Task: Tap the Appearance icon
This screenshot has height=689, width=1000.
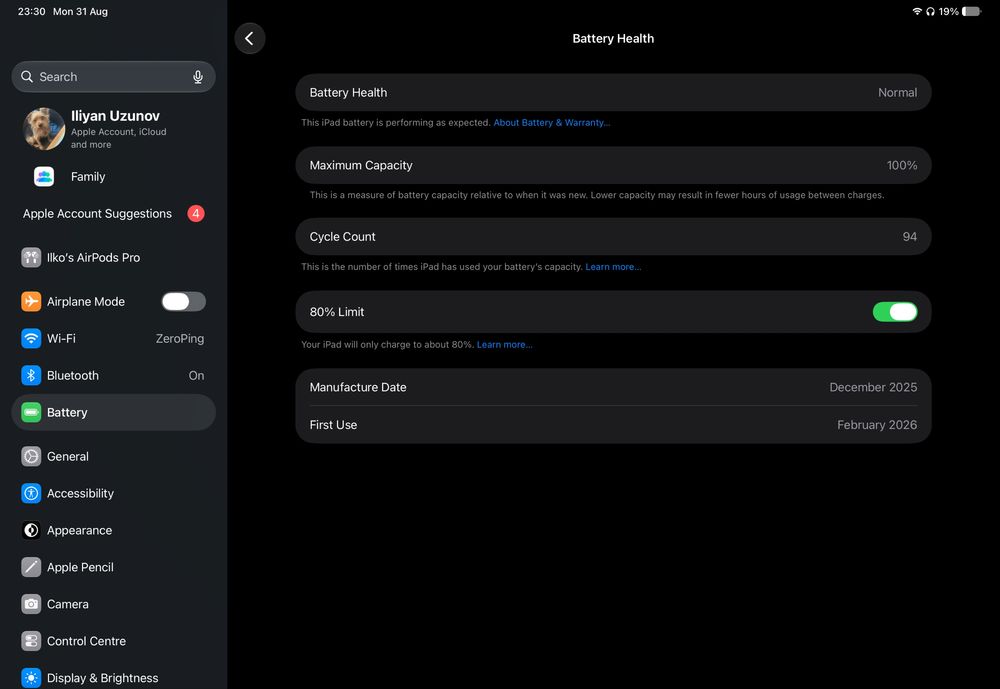Action: 31,530
